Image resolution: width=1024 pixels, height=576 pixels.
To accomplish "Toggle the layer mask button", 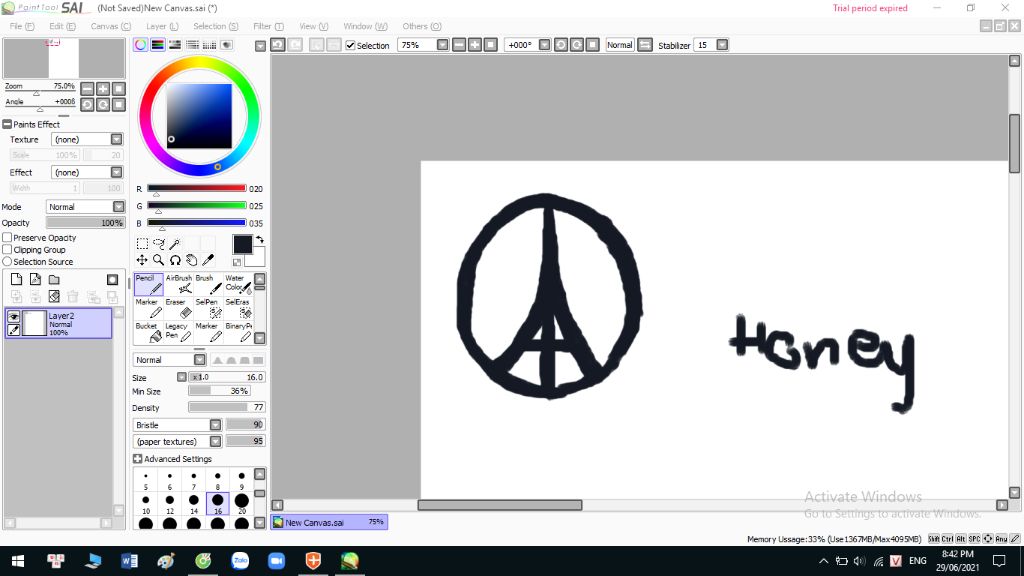I will (112, 280).
